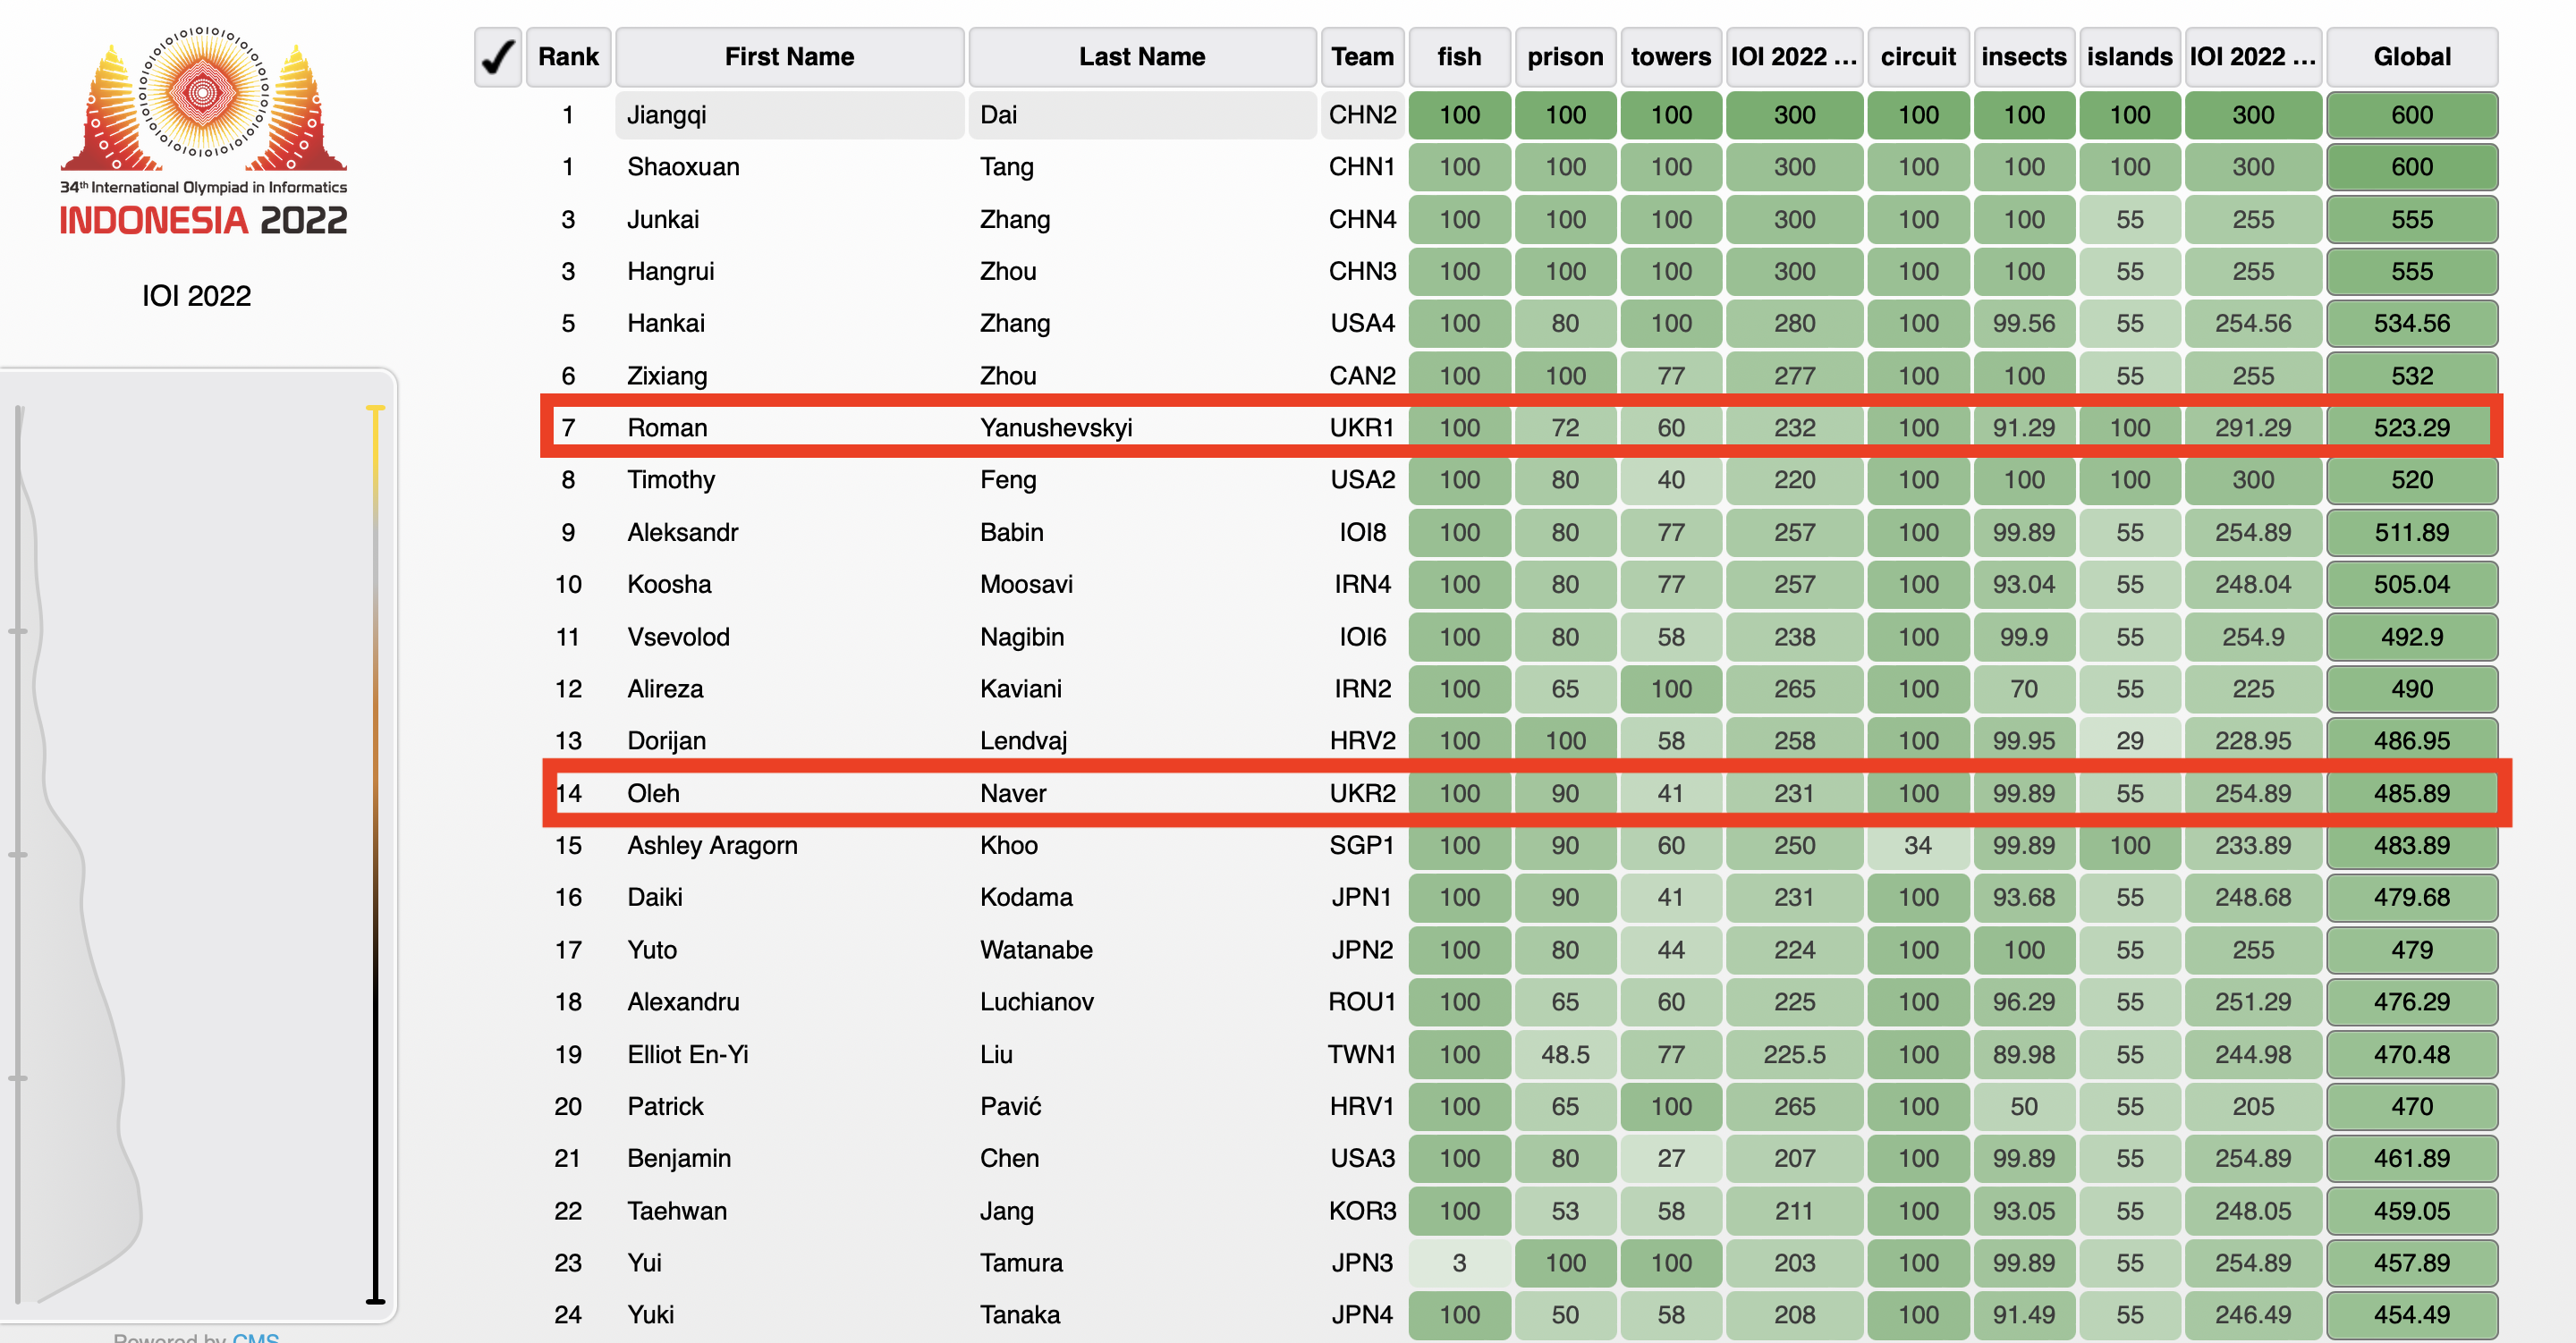Sort by the insects task column

click(x=2024, y=57)
